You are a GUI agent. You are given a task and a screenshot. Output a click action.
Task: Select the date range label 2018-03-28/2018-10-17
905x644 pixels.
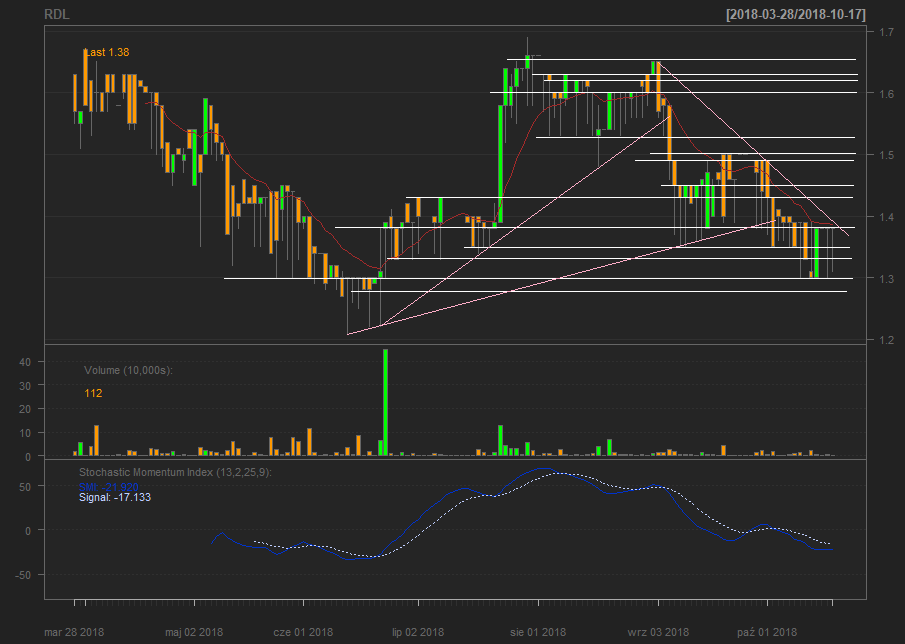click(x=796, y=15)
